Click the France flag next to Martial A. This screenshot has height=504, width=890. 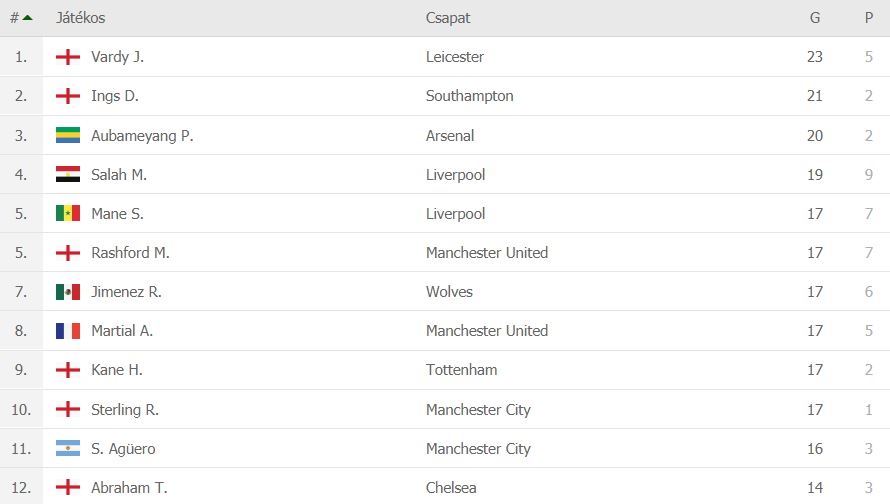pyautogui.click(x=68, y=331)
